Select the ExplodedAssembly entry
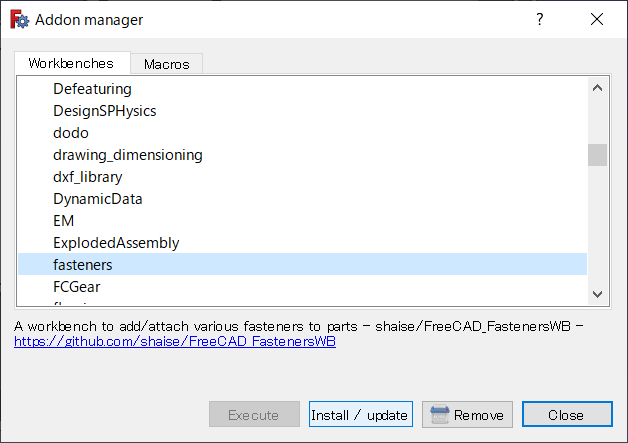The width and height of the screenshot is (628, 443). [x=115, y=243]
